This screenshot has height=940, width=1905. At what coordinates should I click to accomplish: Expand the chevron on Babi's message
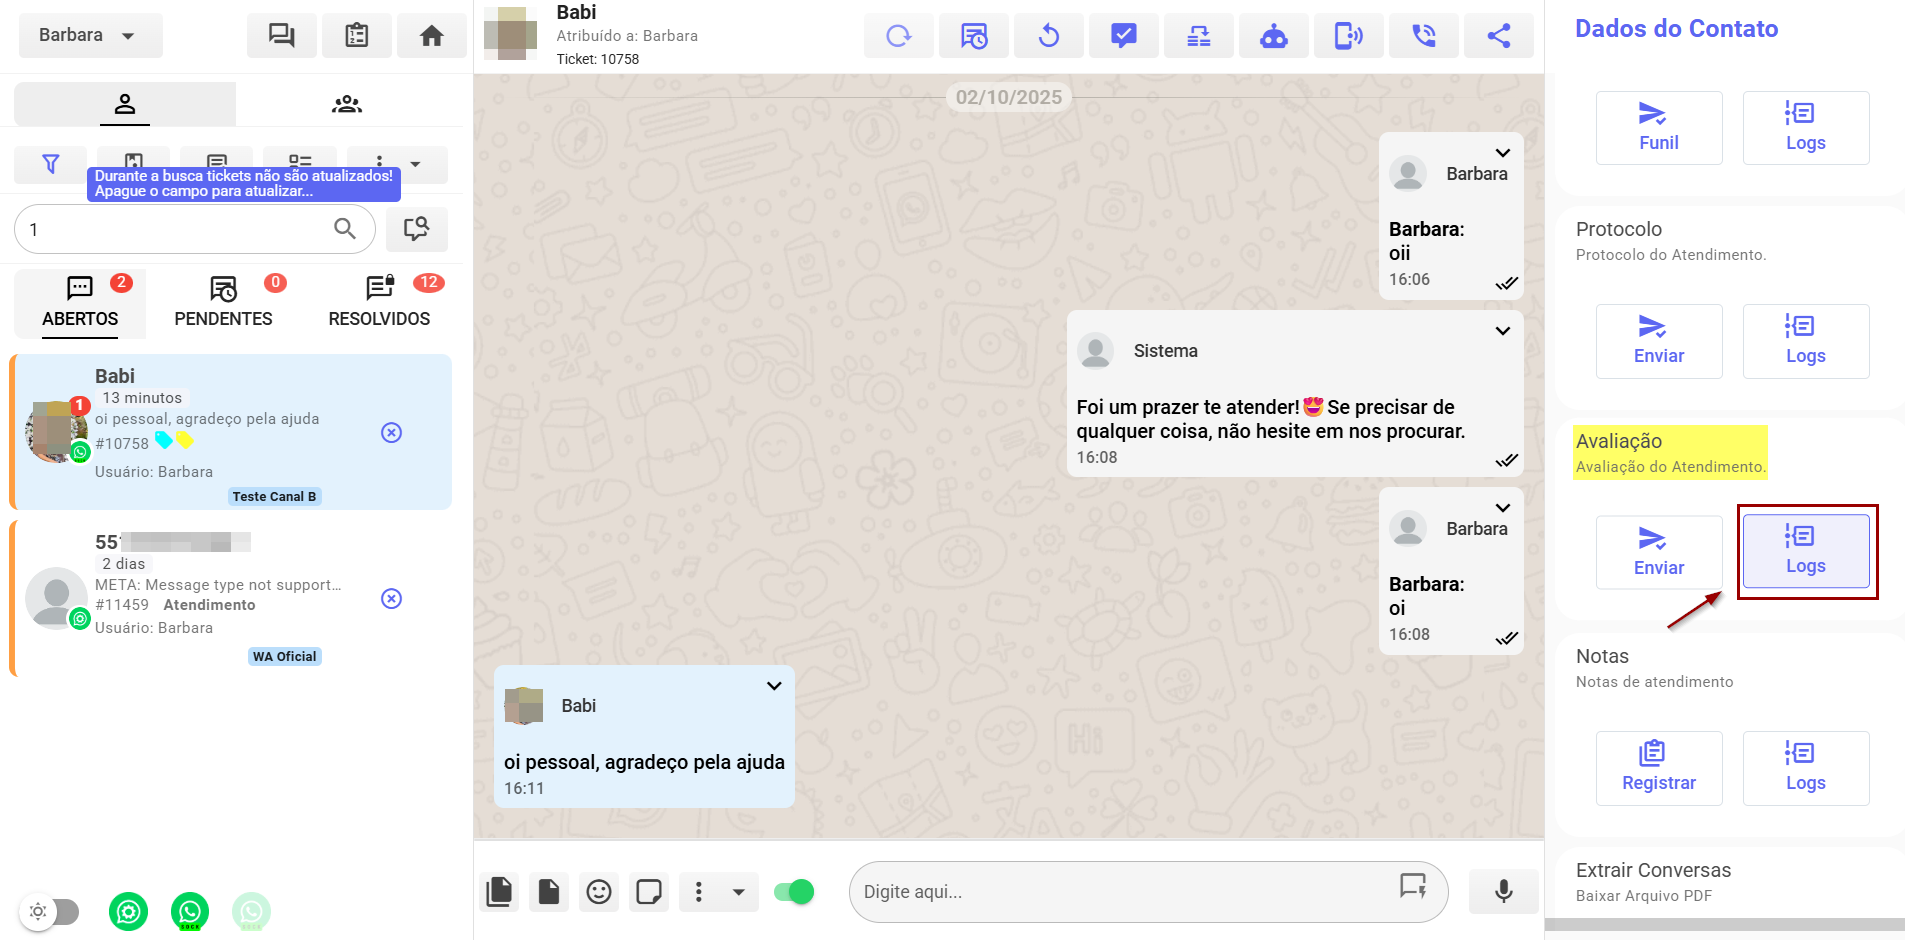[773, 686]
